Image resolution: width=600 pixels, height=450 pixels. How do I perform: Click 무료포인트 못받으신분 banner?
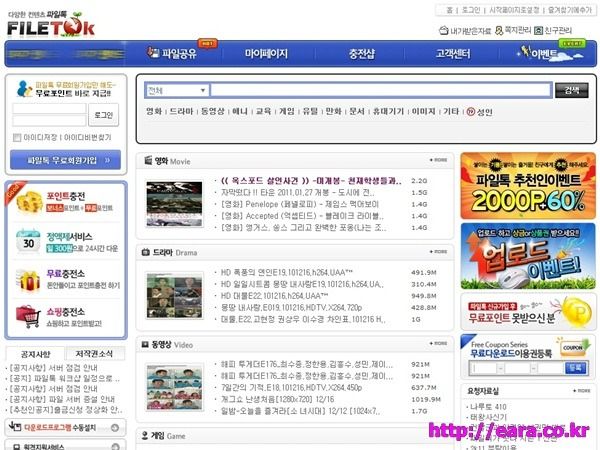tap(528, 311)
